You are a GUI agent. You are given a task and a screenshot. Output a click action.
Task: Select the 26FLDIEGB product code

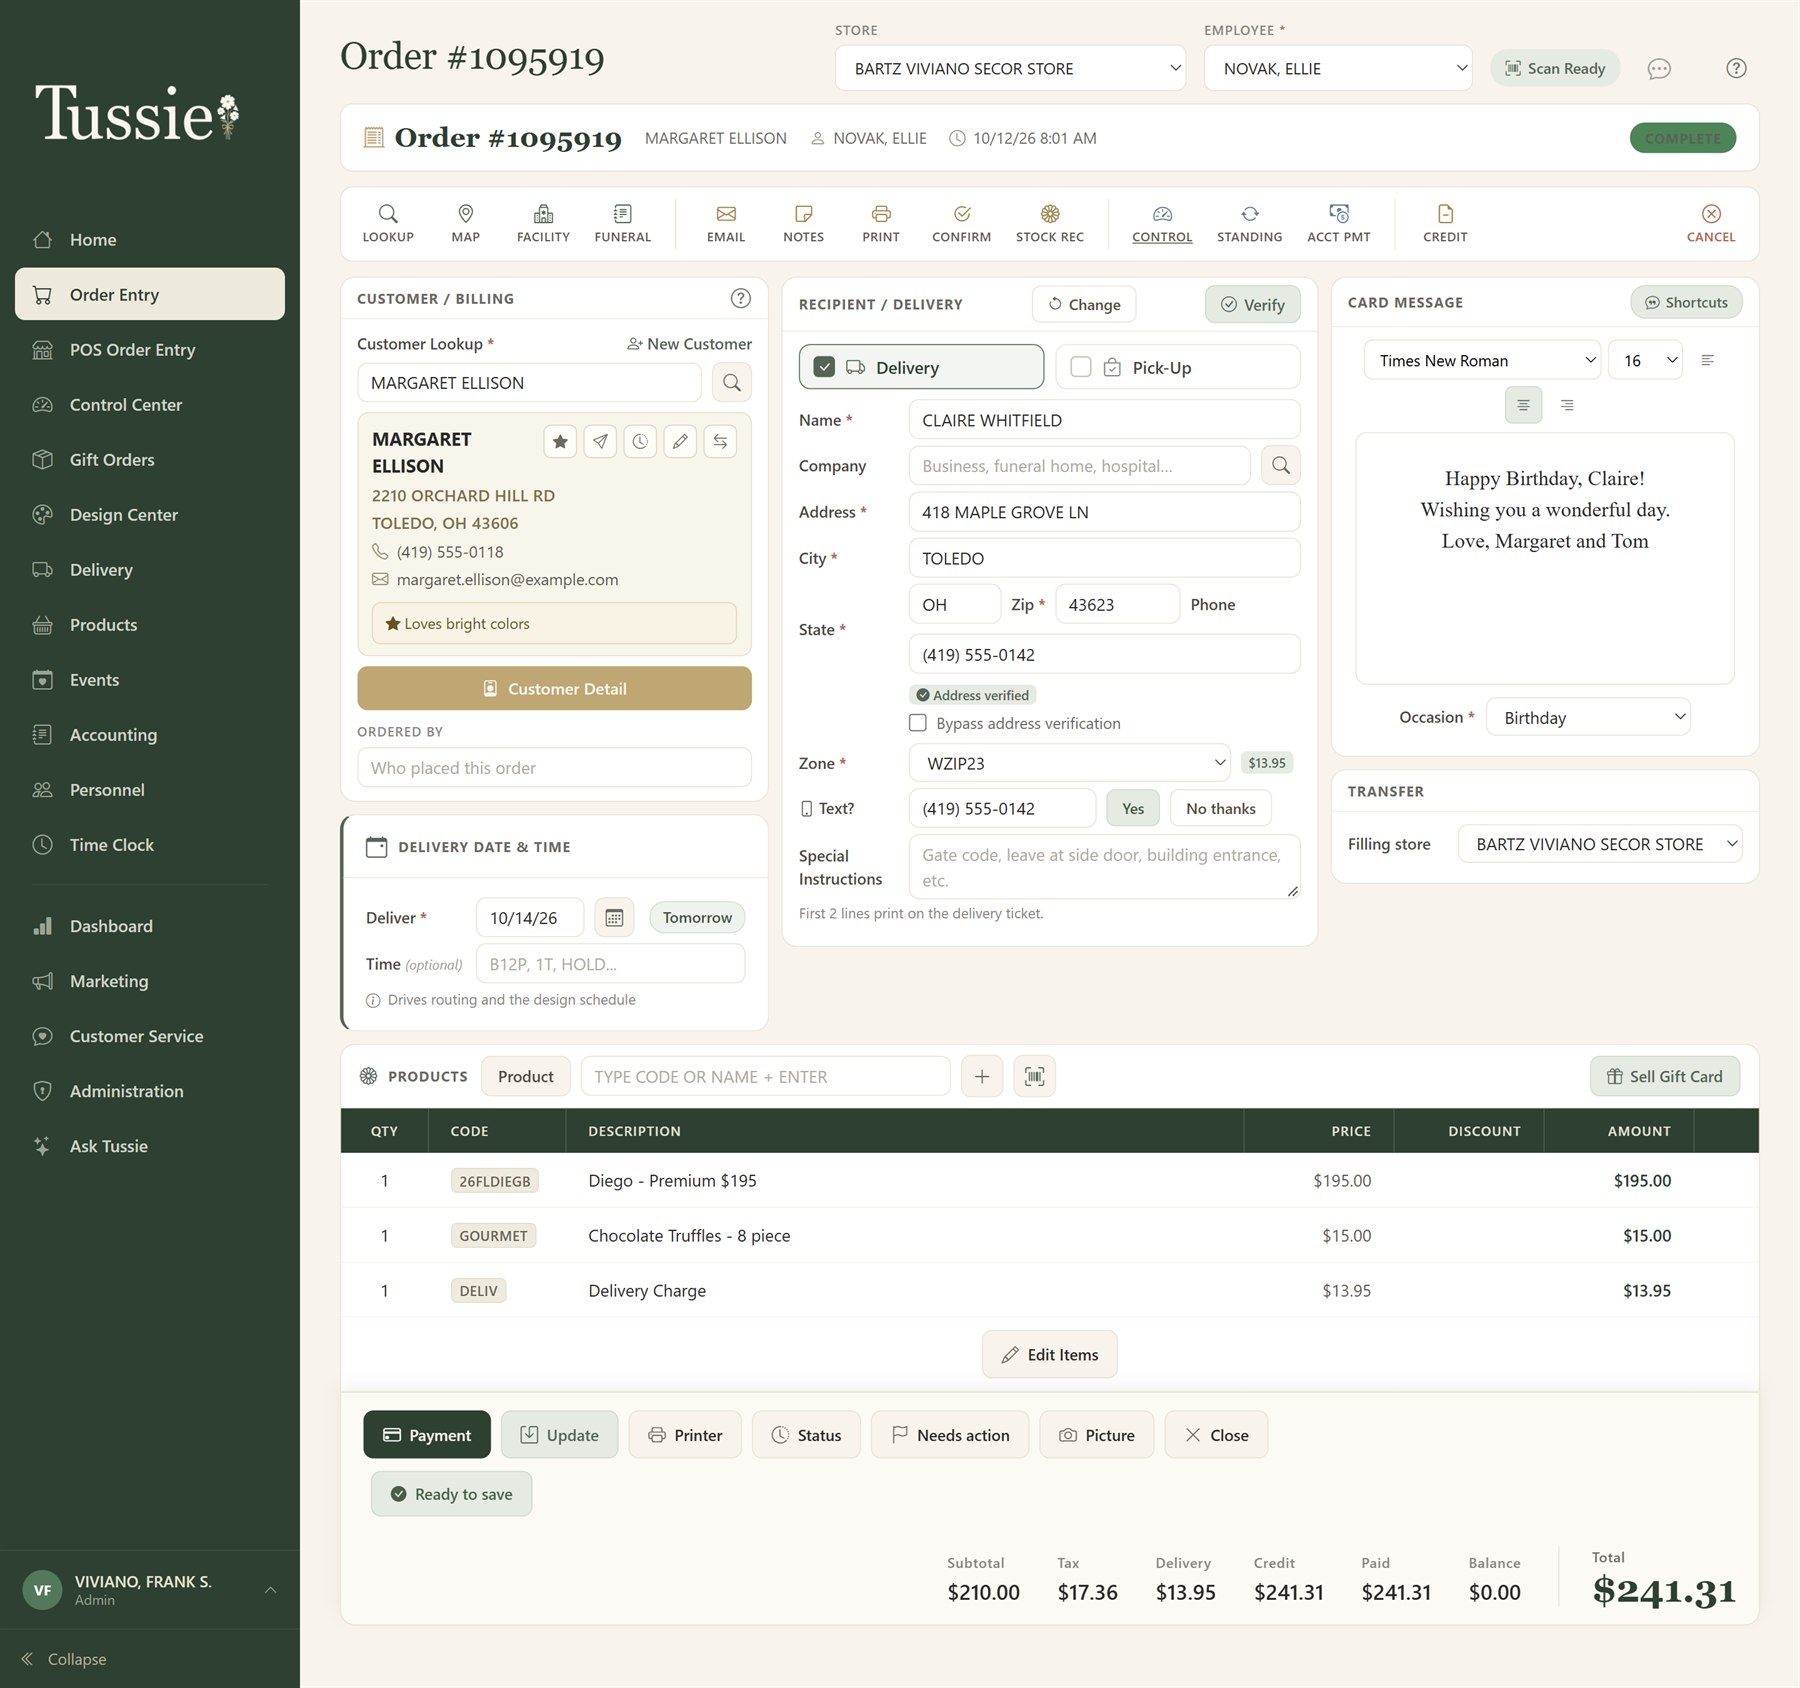tap(494, 1181)
